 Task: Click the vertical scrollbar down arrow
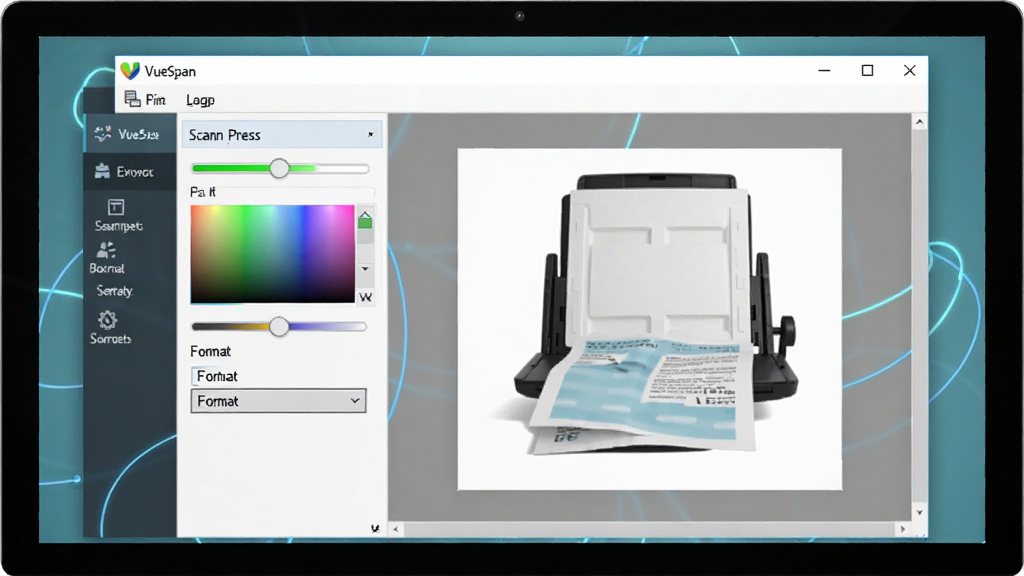tap(920, 513)
